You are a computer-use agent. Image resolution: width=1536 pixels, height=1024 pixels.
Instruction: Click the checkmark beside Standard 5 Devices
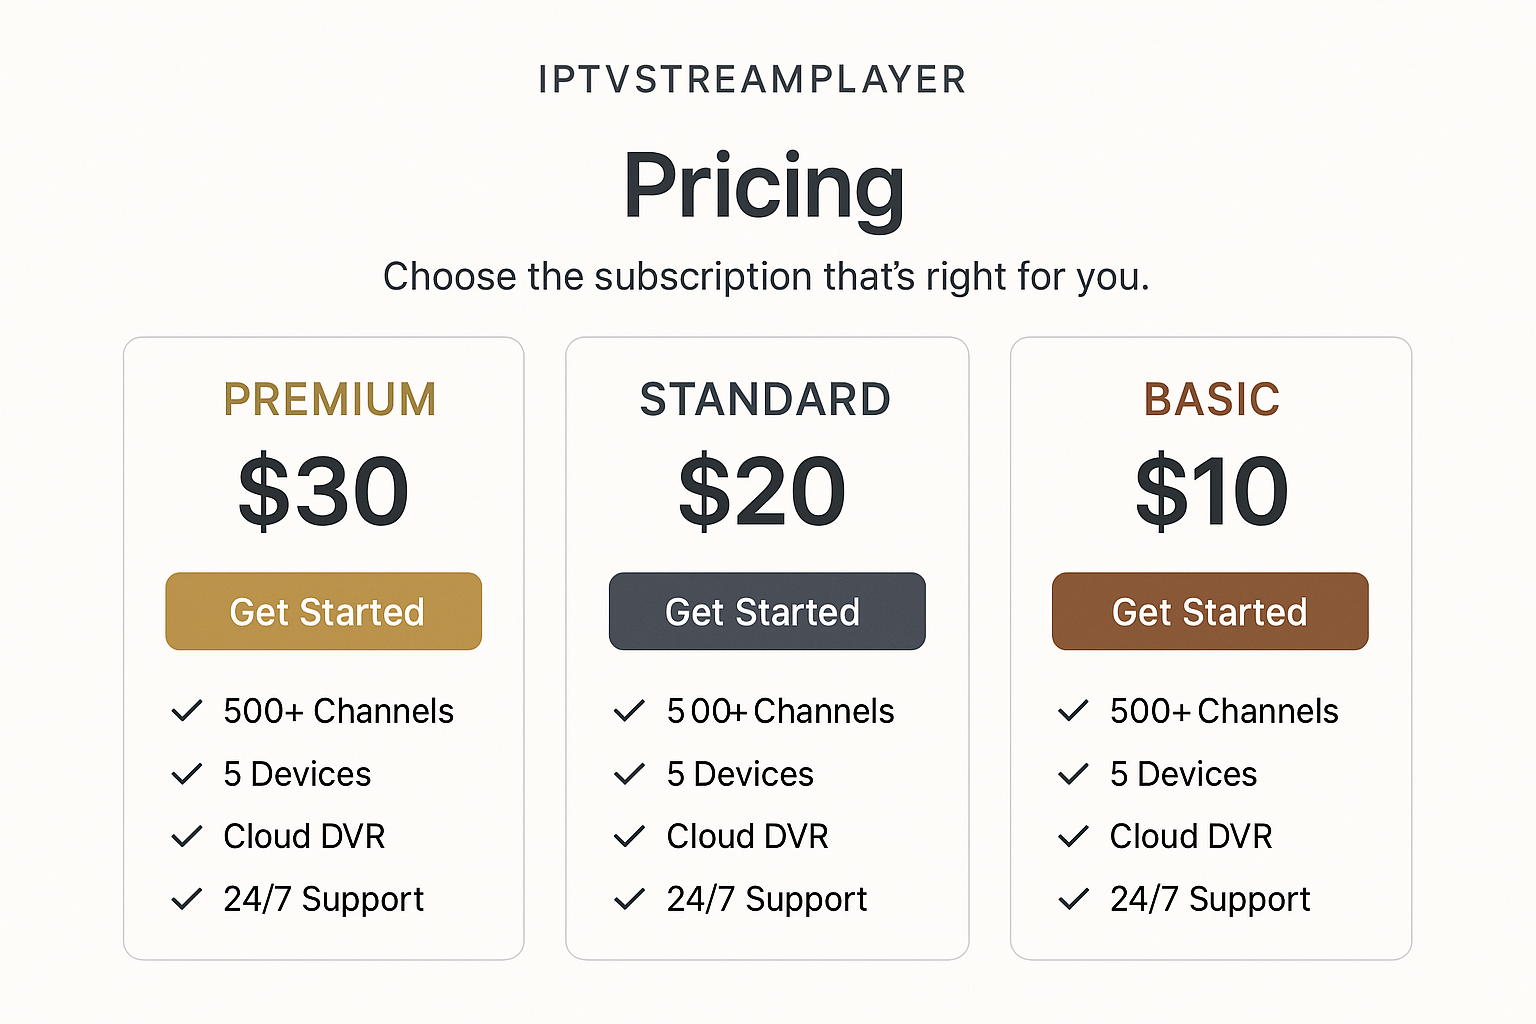629,774
